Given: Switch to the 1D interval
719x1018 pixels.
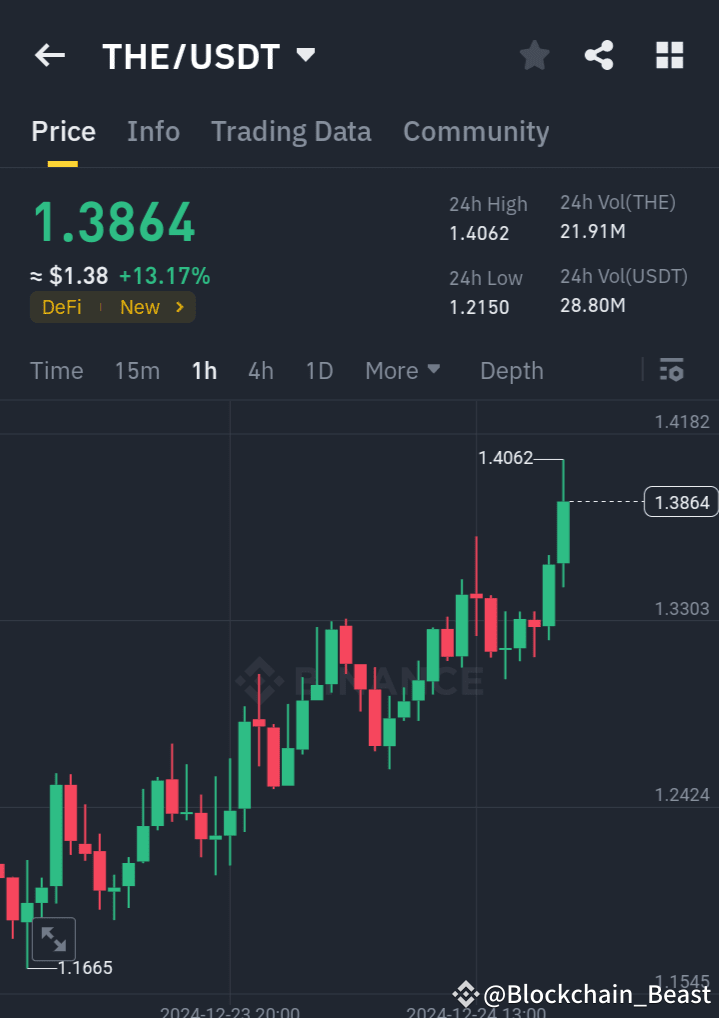Looking at the screenshot, I should point(319,370).
